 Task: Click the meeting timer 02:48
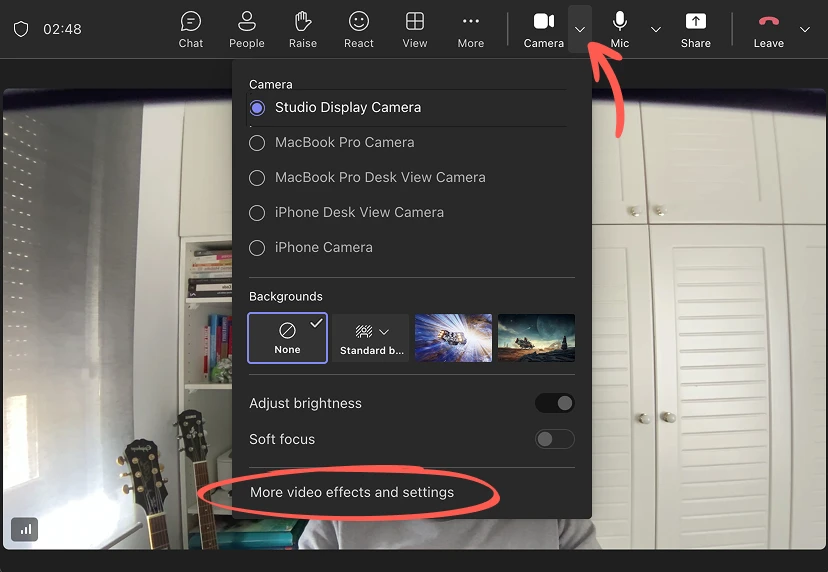[x=62, y=29]
